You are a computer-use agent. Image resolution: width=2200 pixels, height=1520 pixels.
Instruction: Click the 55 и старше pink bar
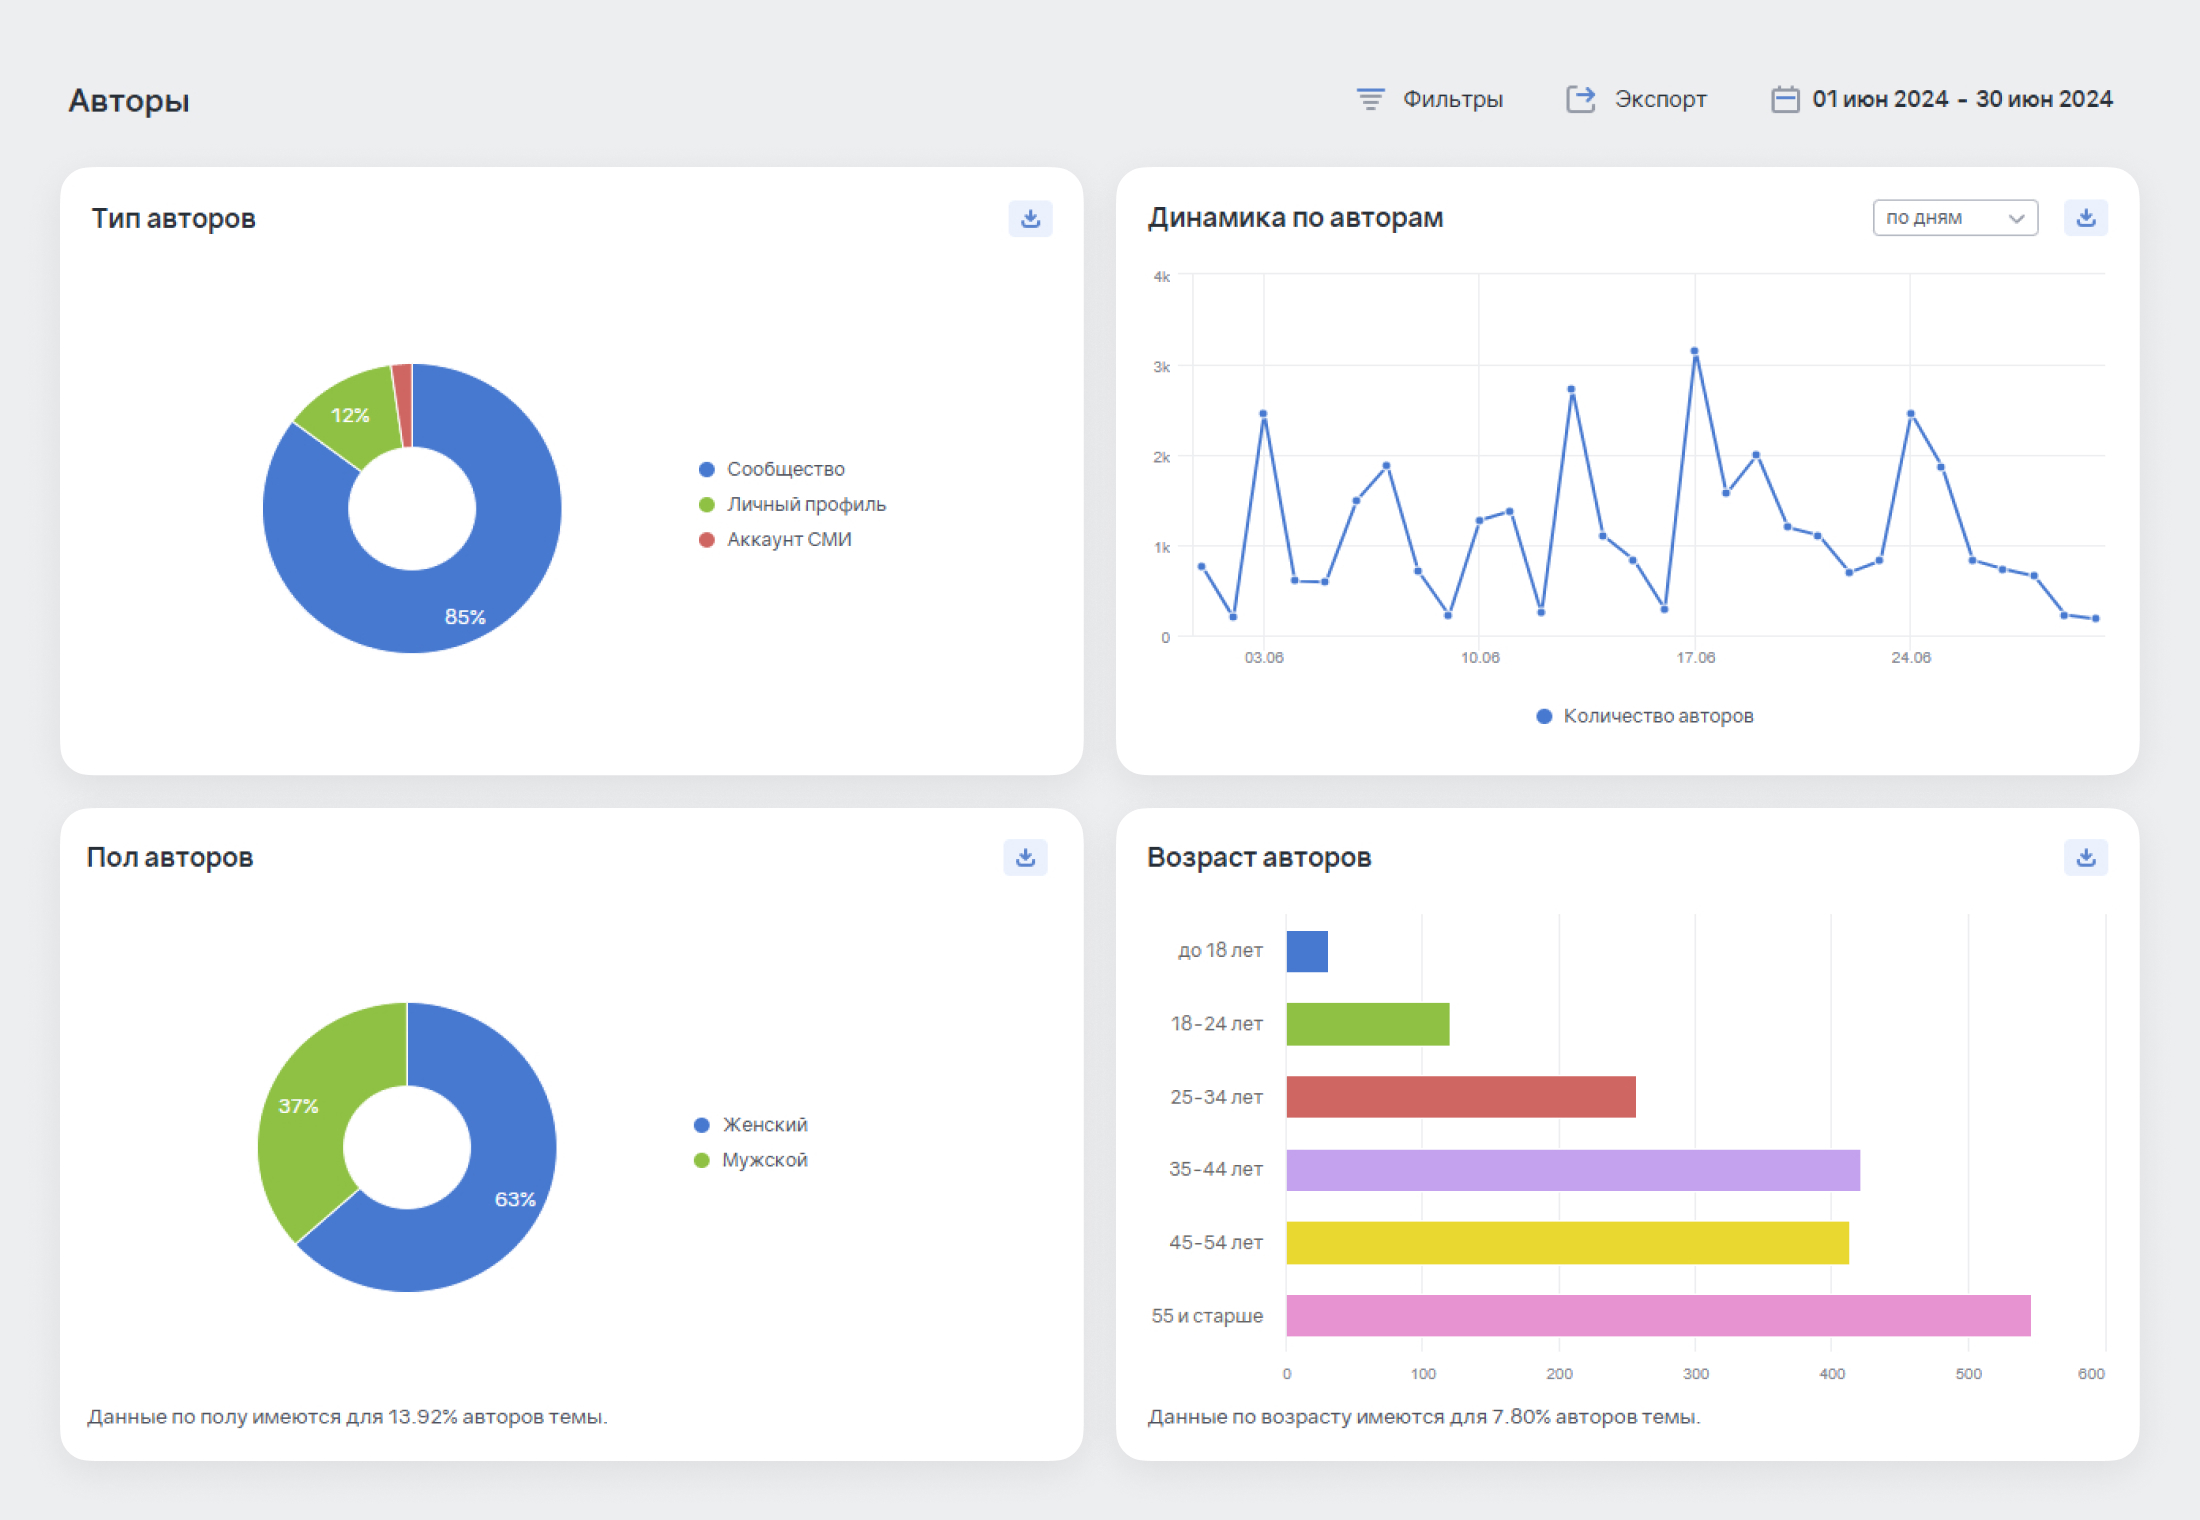(x=1658, y=1316)
